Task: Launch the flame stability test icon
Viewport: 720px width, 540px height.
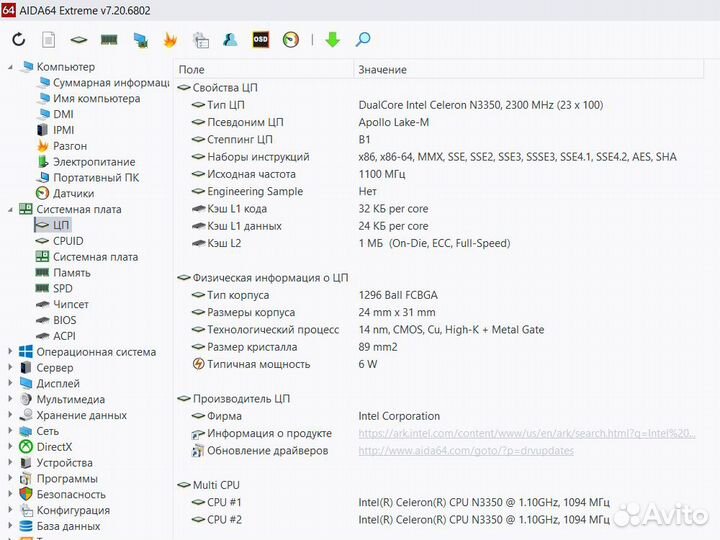Action: [x=170, y=40]
